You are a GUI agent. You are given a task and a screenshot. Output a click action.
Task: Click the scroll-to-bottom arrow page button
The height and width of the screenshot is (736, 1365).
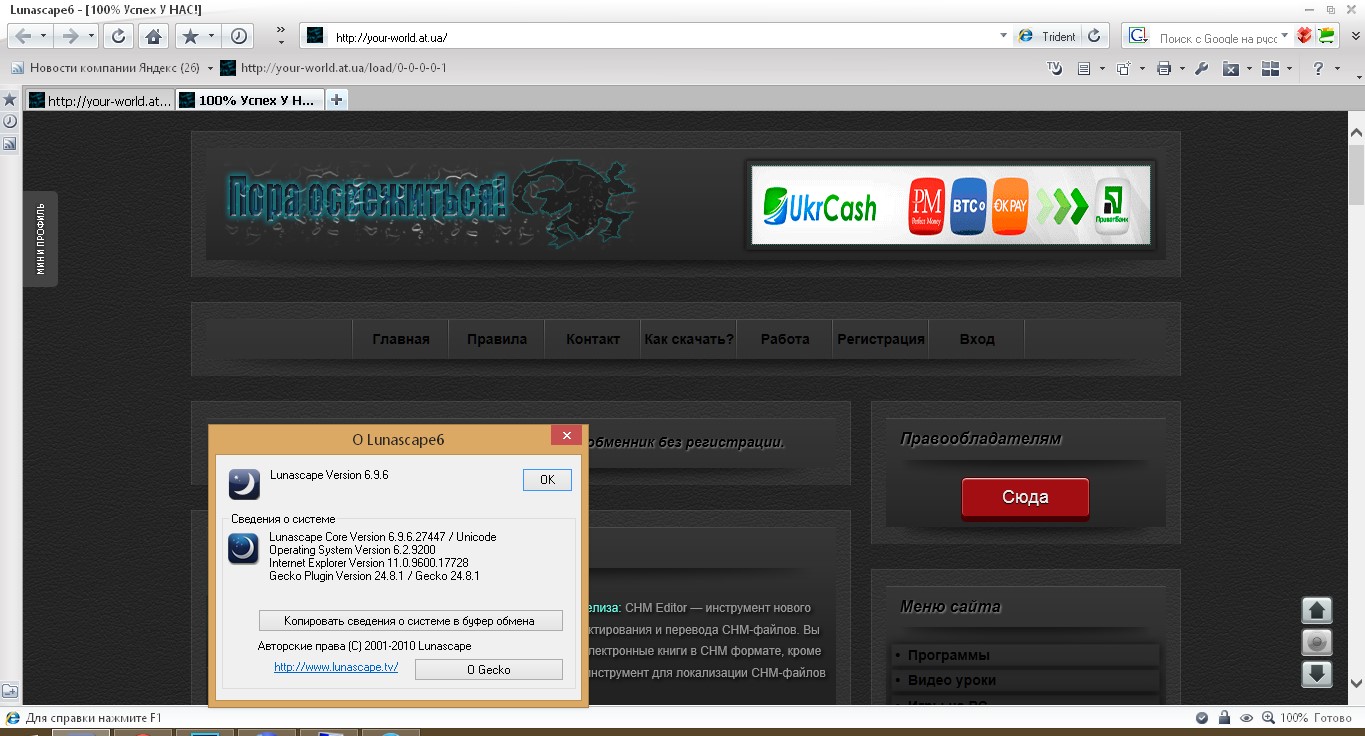[1317, 674]
